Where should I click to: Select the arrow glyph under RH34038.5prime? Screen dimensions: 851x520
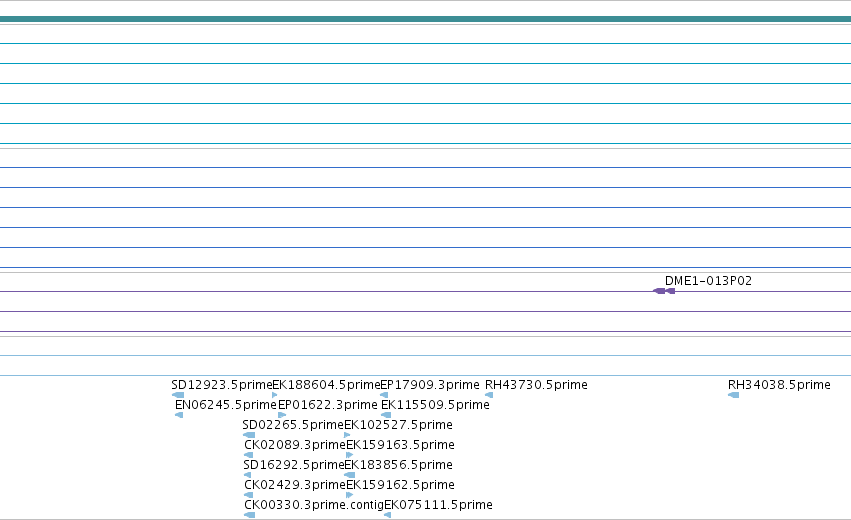click(733, 395)
